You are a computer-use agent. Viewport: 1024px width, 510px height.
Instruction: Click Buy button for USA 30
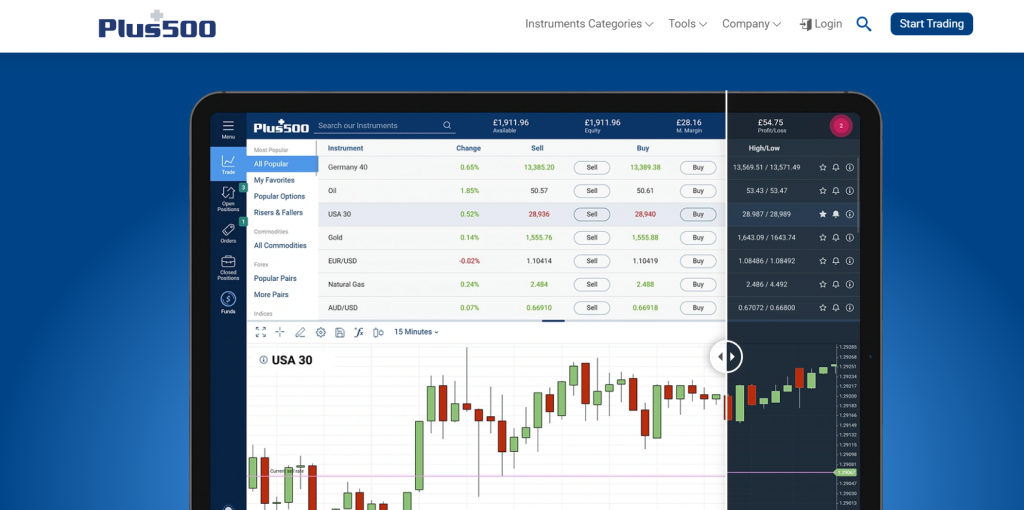698,214
